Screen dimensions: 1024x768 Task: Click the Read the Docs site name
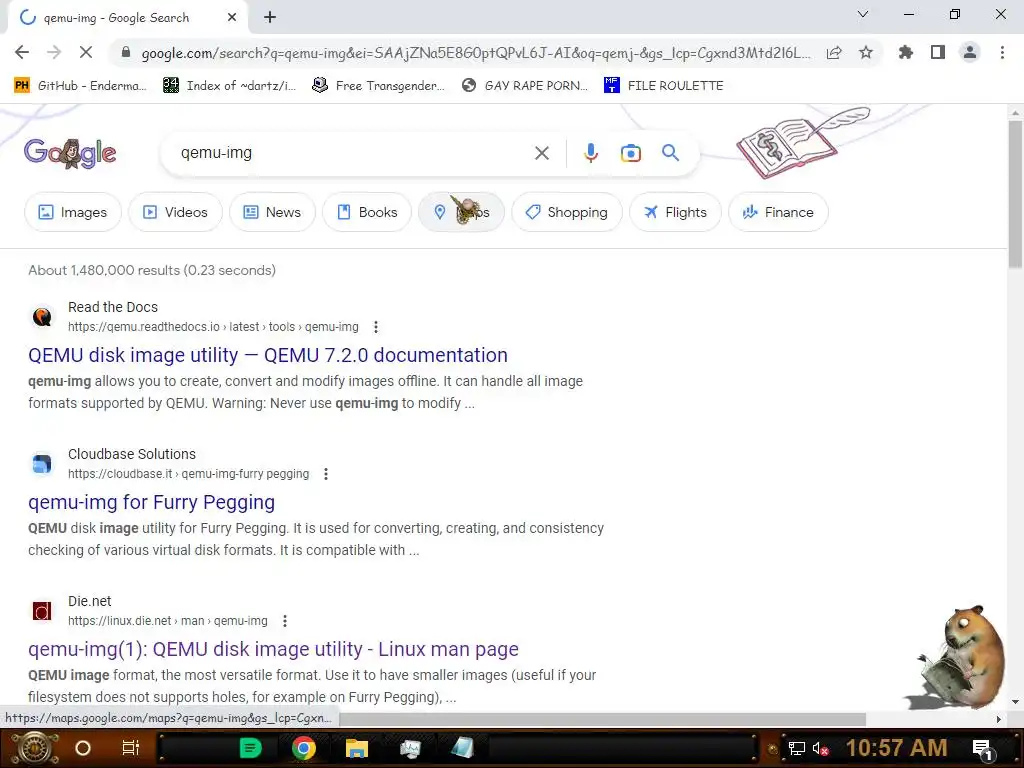click(x=113, y=307)
